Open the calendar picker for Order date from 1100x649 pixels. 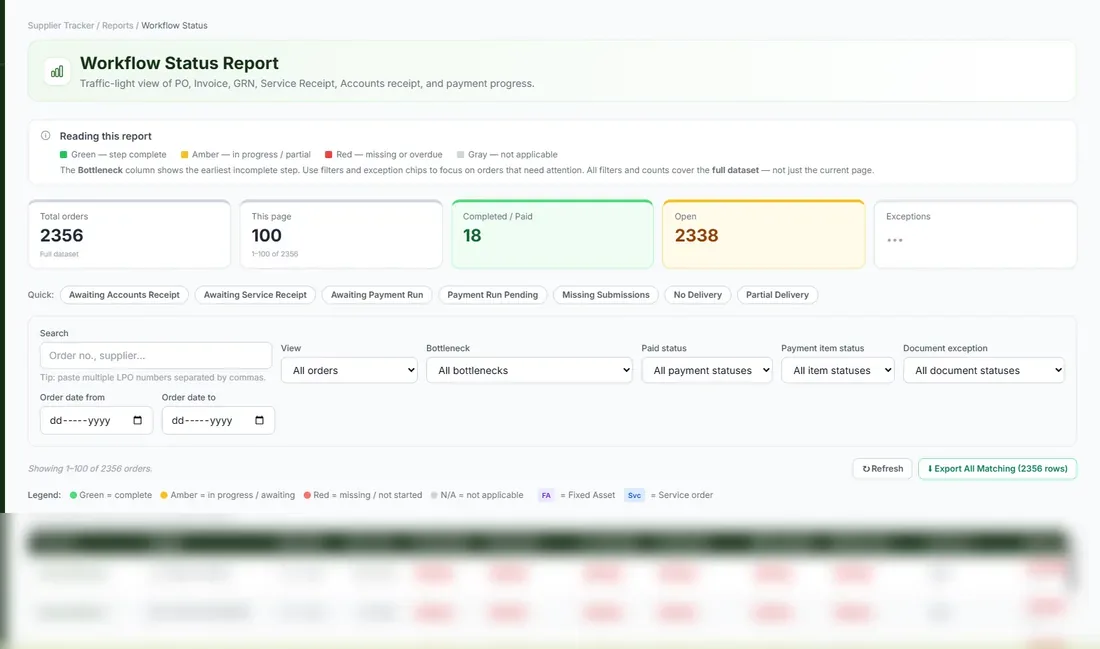(138, 420)
